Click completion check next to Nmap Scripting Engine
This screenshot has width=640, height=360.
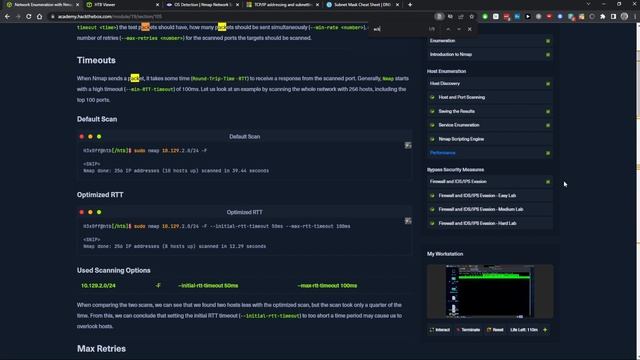point(432,139)
